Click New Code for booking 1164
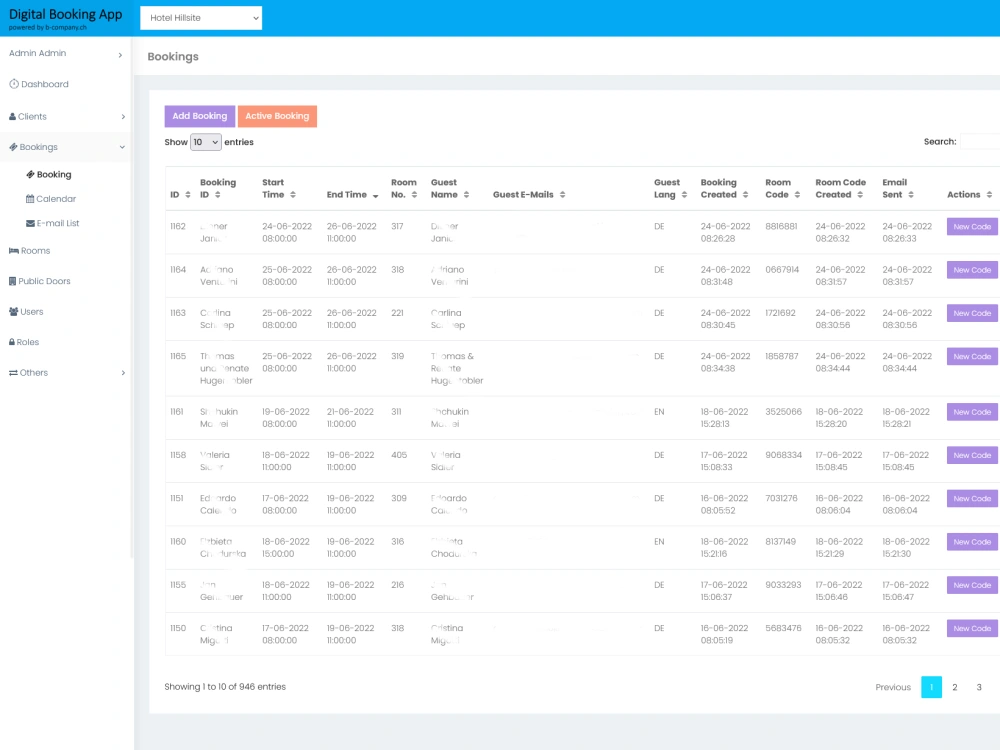 coord(972,270)
